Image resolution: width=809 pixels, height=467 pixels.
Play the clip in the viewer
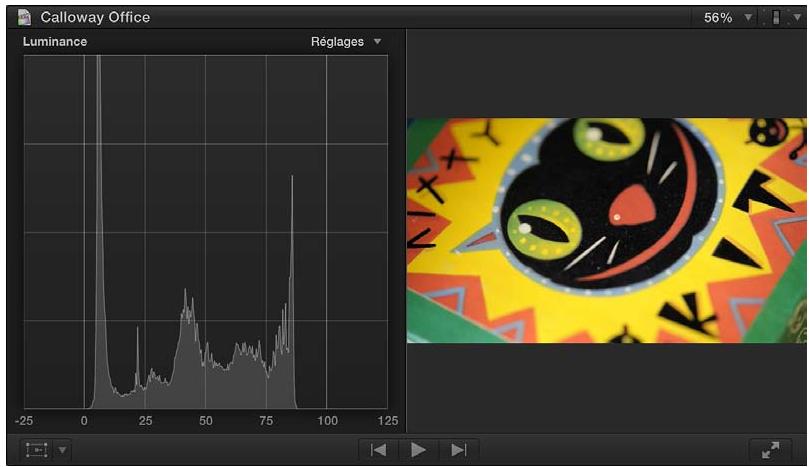click(x=418, y=450)
